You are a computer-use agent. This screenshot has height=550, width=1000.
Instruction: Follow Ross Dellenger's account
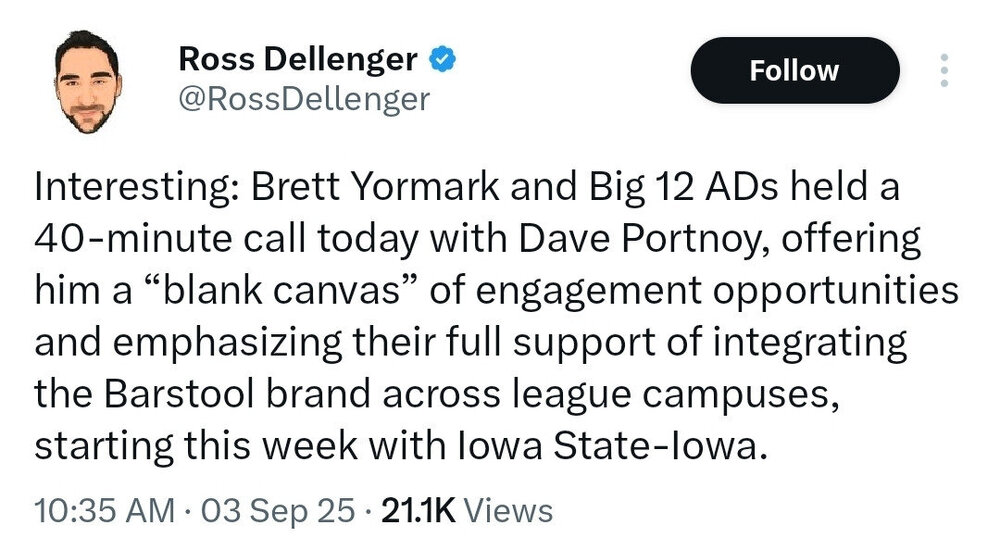795,71
